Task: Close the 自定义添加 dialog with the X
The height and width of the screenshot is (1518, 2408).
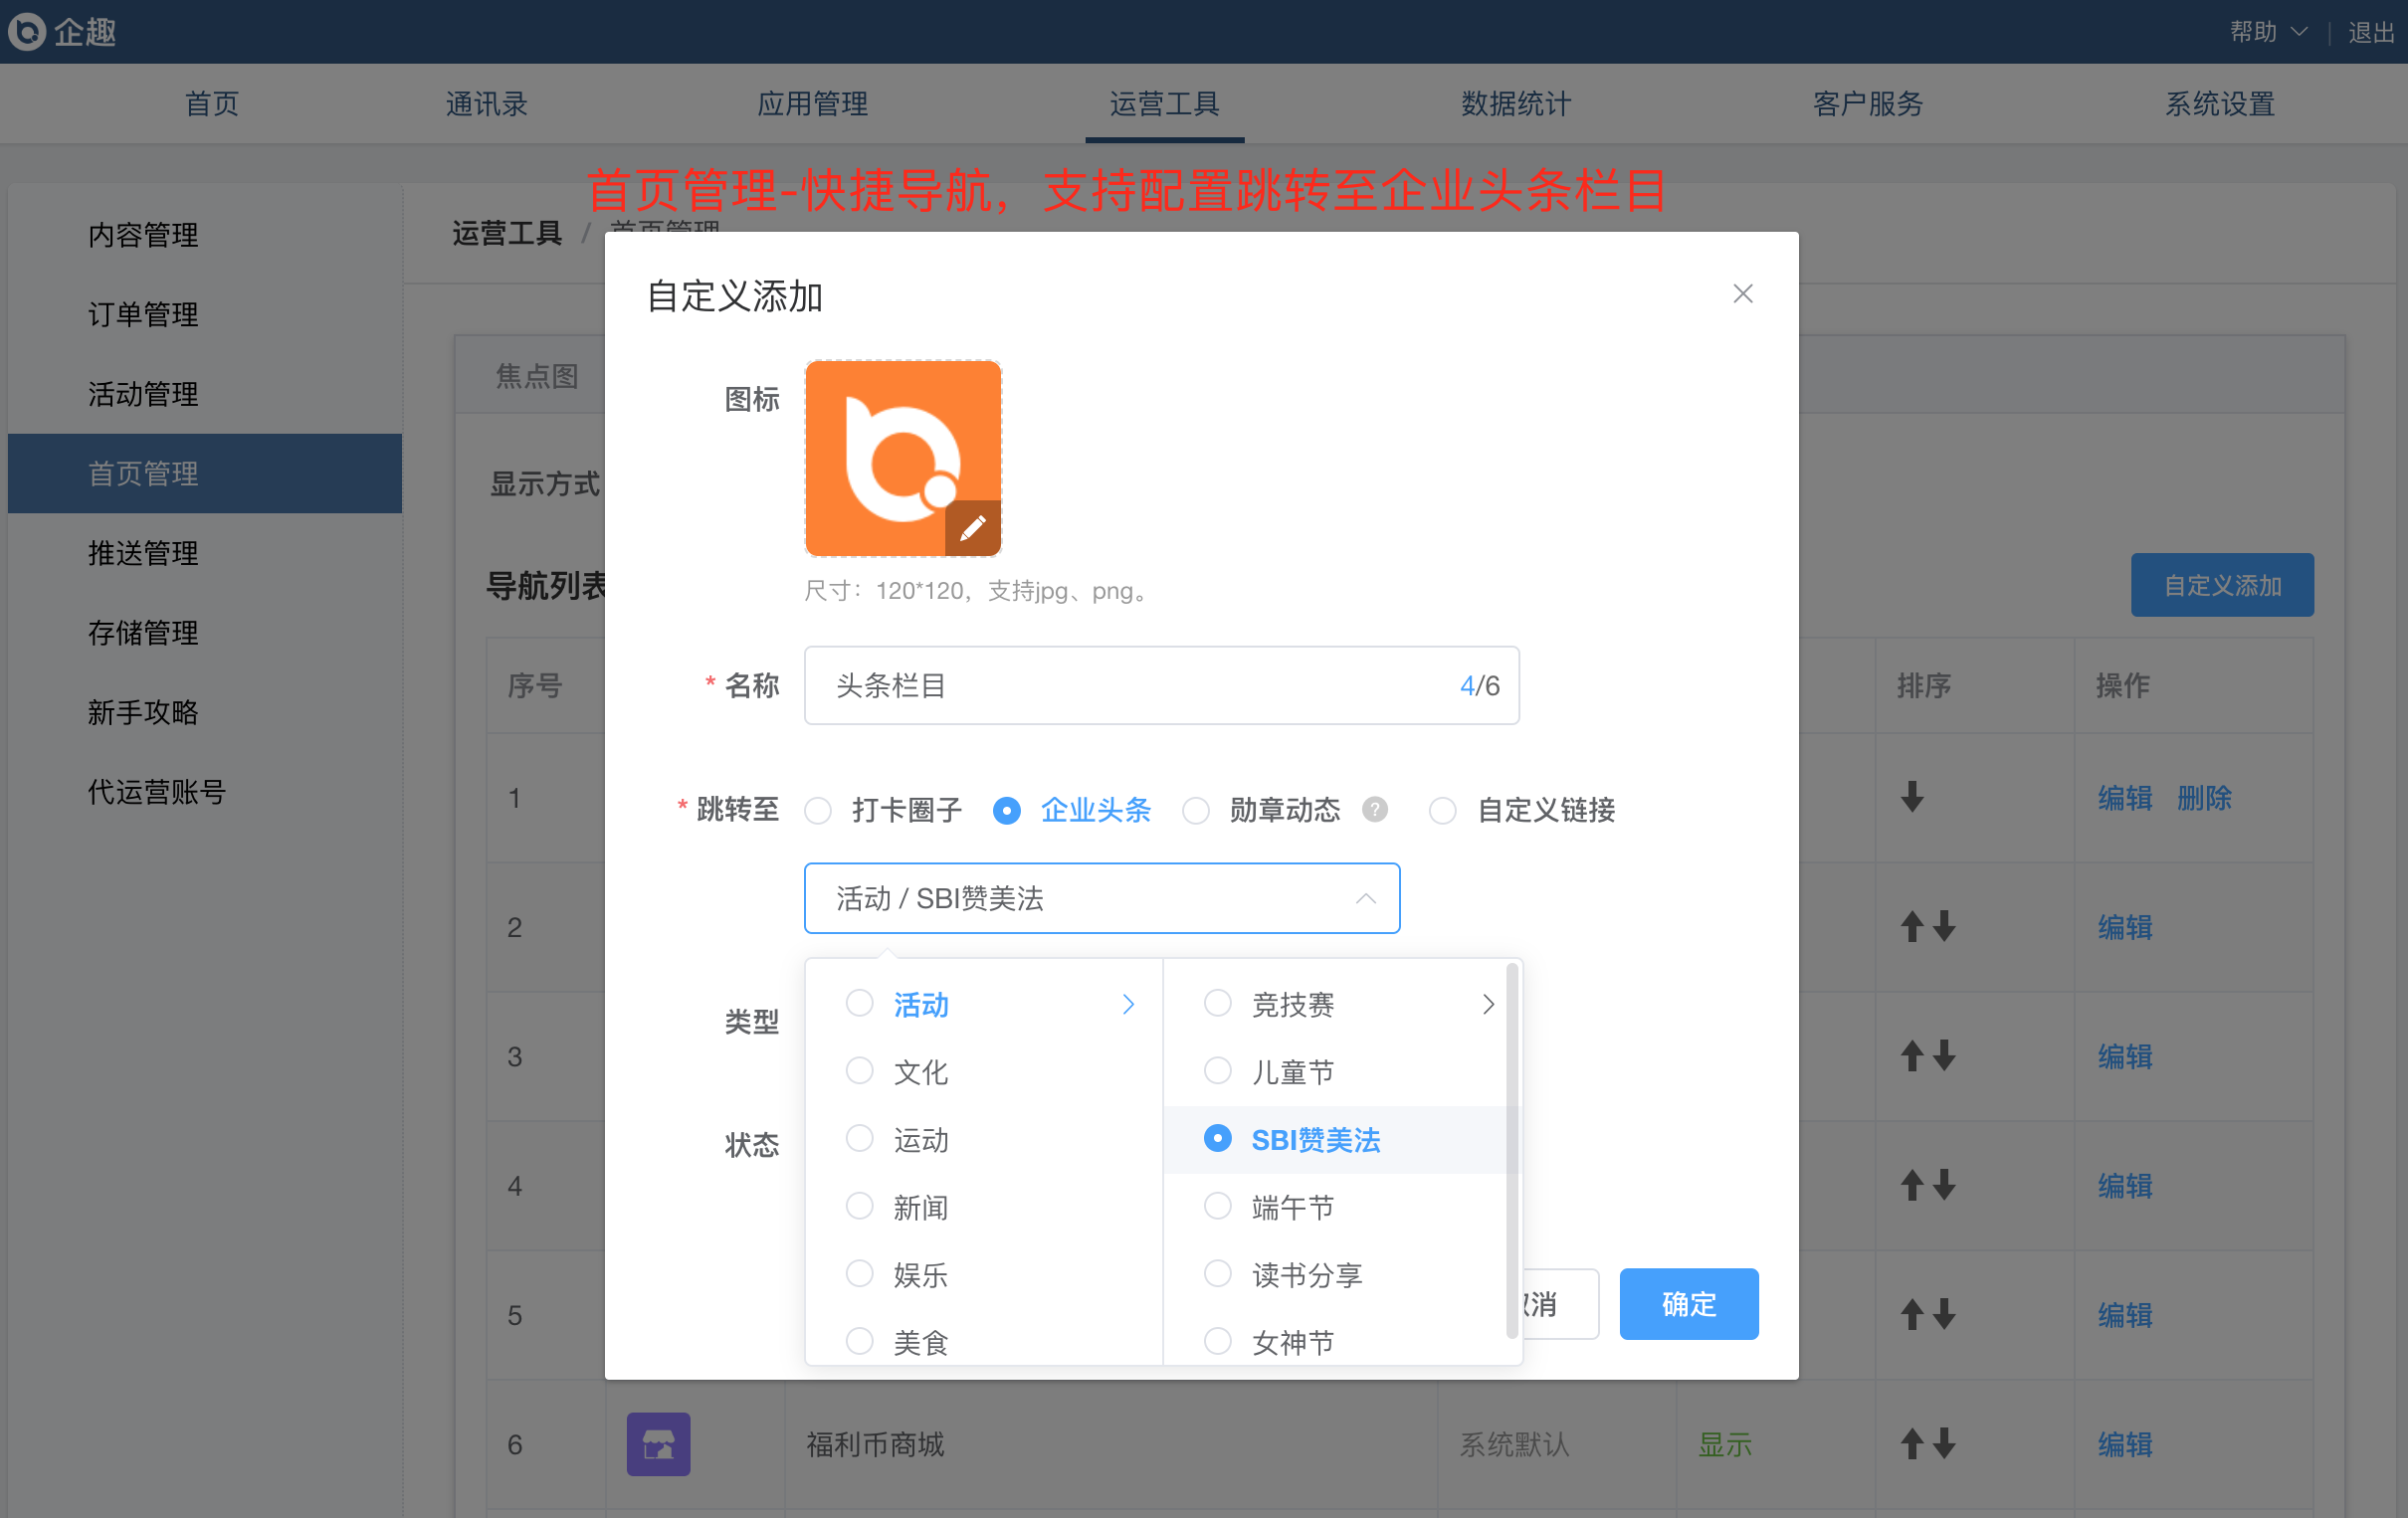Action: click(1742, 294)
